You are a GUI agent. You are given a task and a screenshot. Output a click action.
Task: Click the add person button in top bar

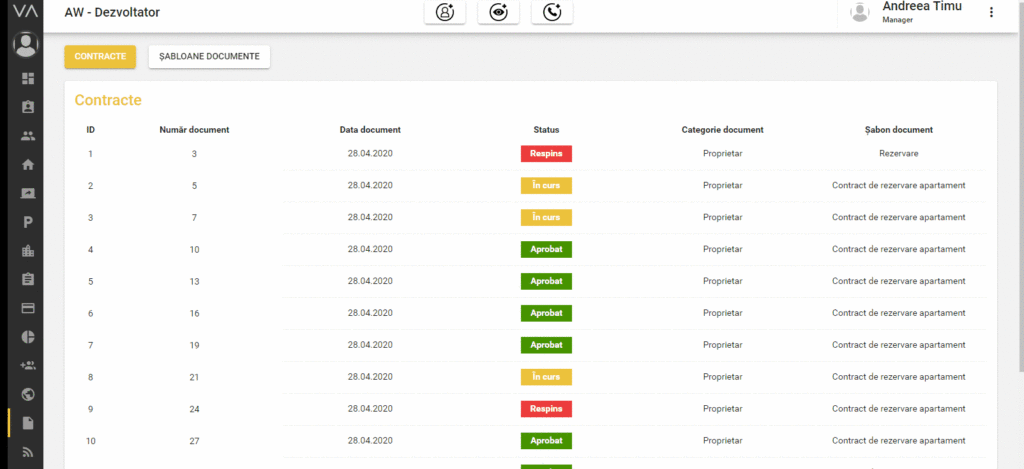pyautogui.click(x=445, y=12)
